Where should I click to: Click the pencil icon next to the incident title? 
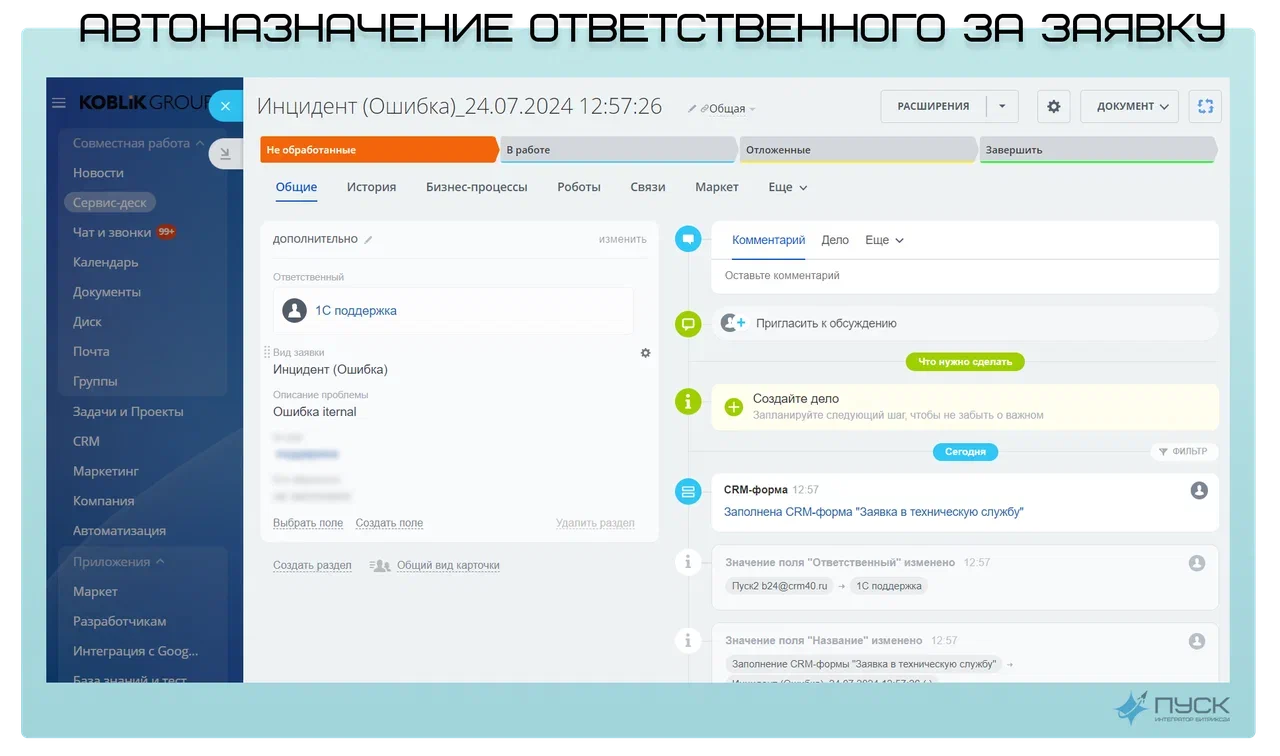tap(692, 108)
